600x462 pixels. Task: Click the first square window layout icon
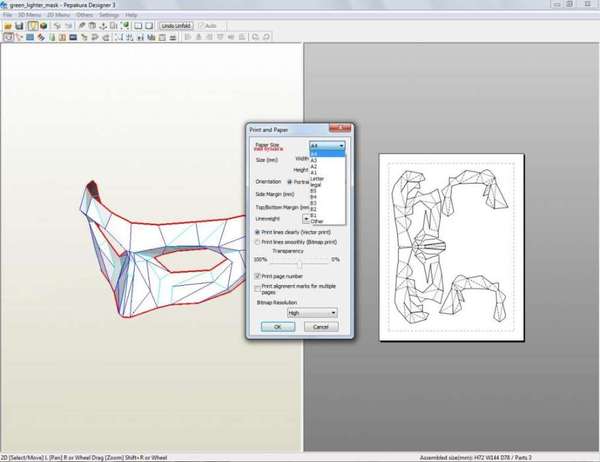(x=138, y=26)
